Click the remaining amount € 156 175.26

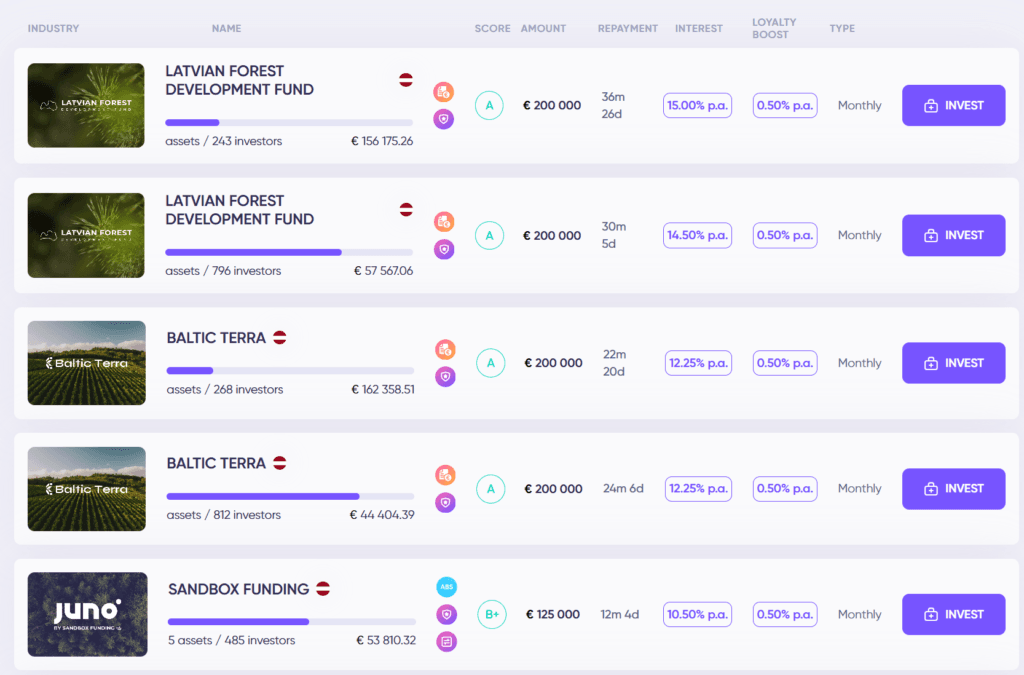click(x=382, y=141)
